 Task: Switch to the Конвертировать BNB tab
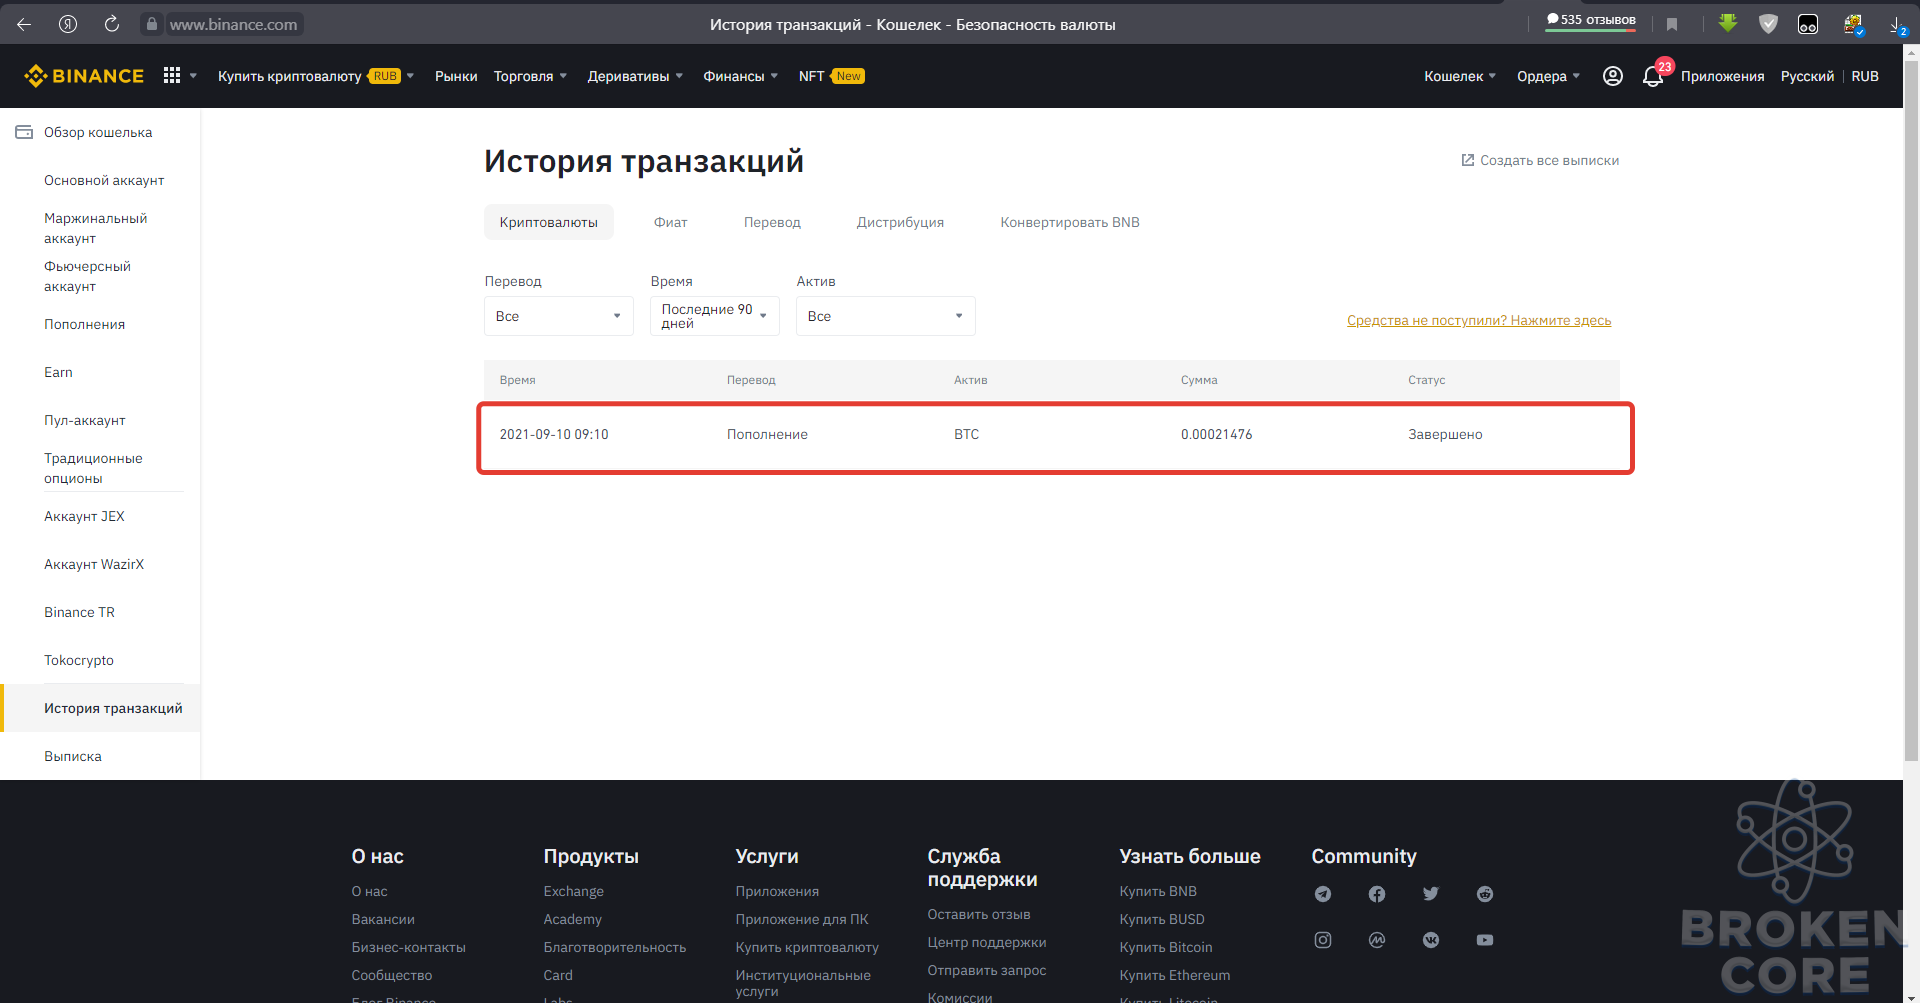1070,222
